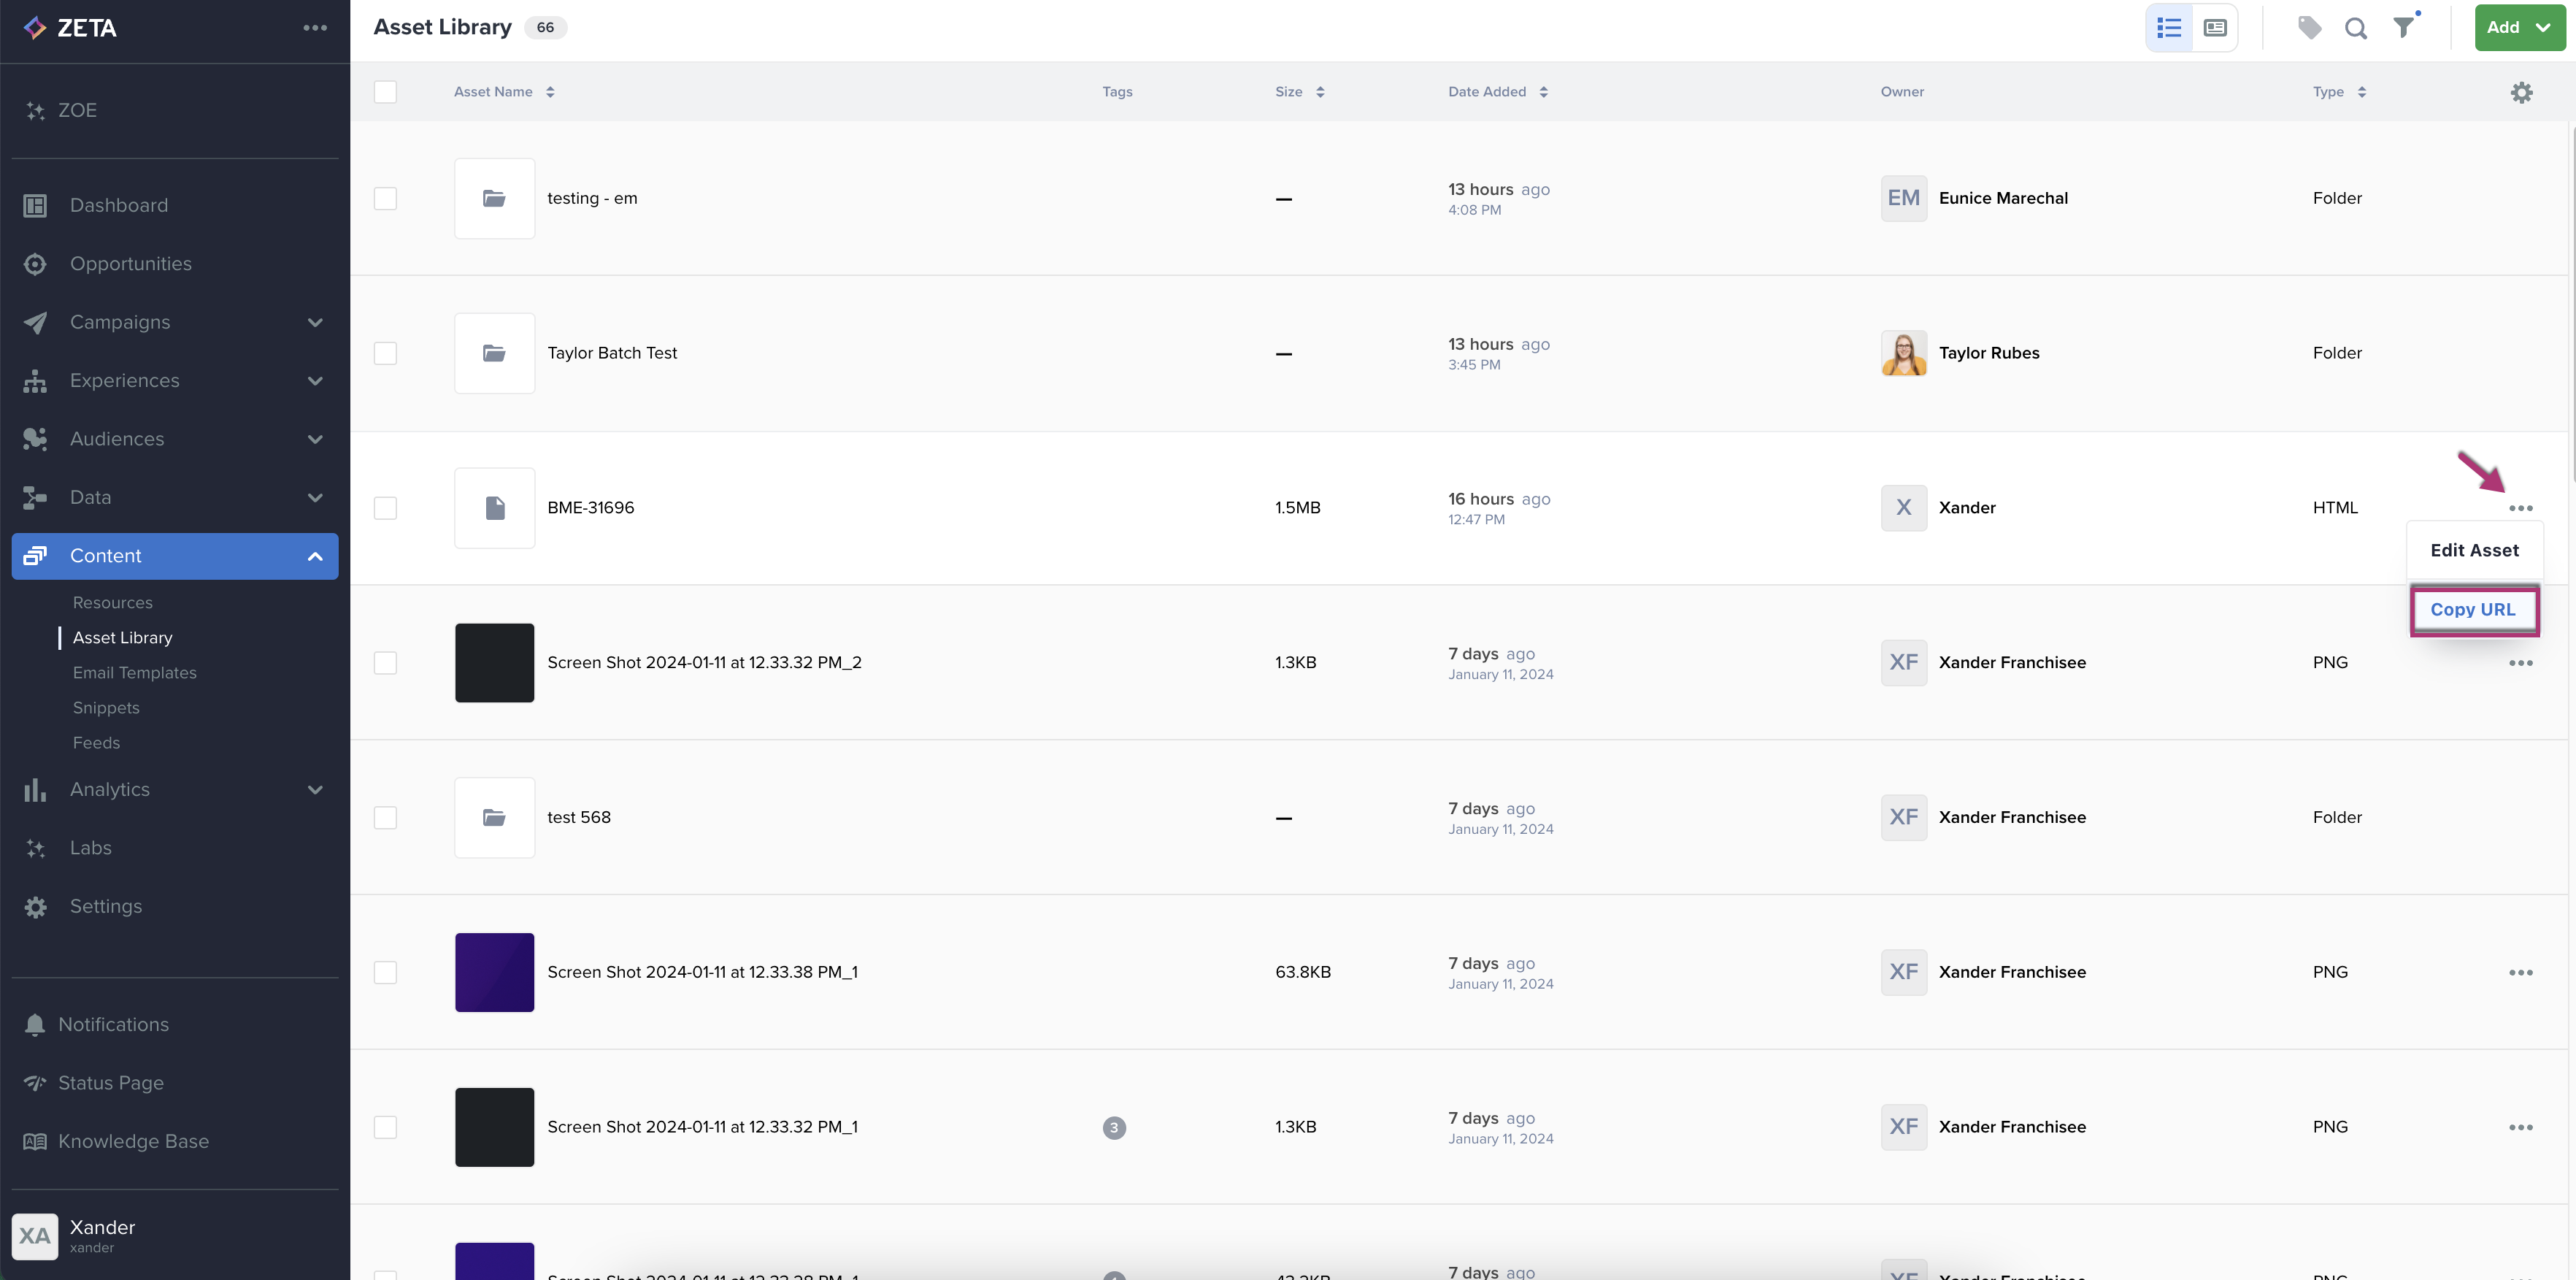Open the test 568 folder

579,818
